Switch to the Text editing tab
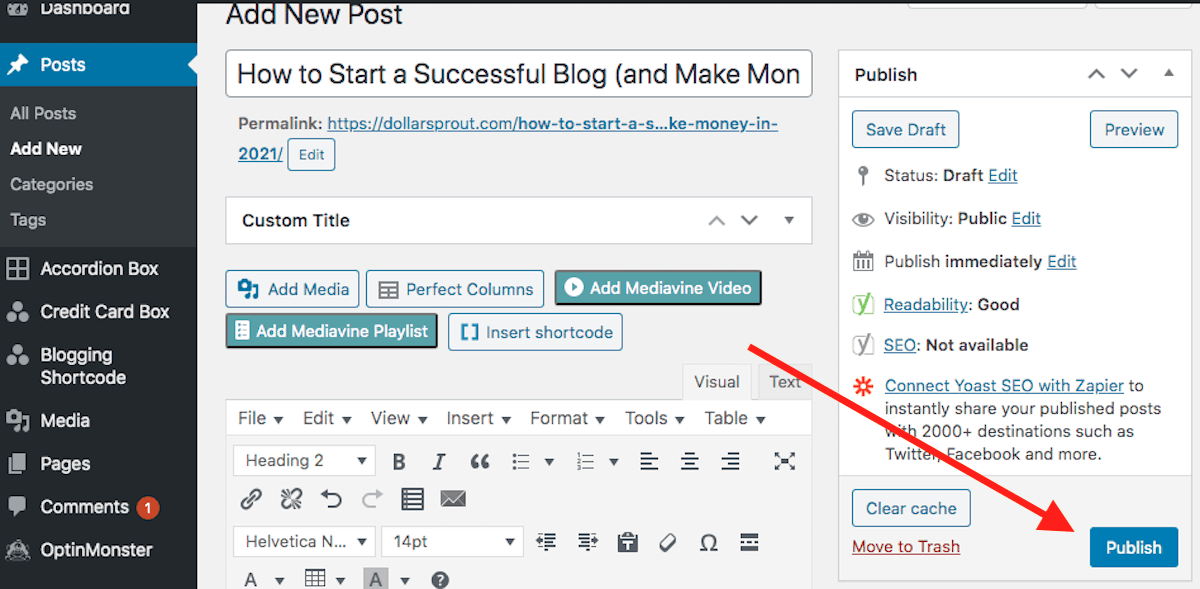Image resolution: width=1200 pixels, height=589 pixels. (784, 381)
